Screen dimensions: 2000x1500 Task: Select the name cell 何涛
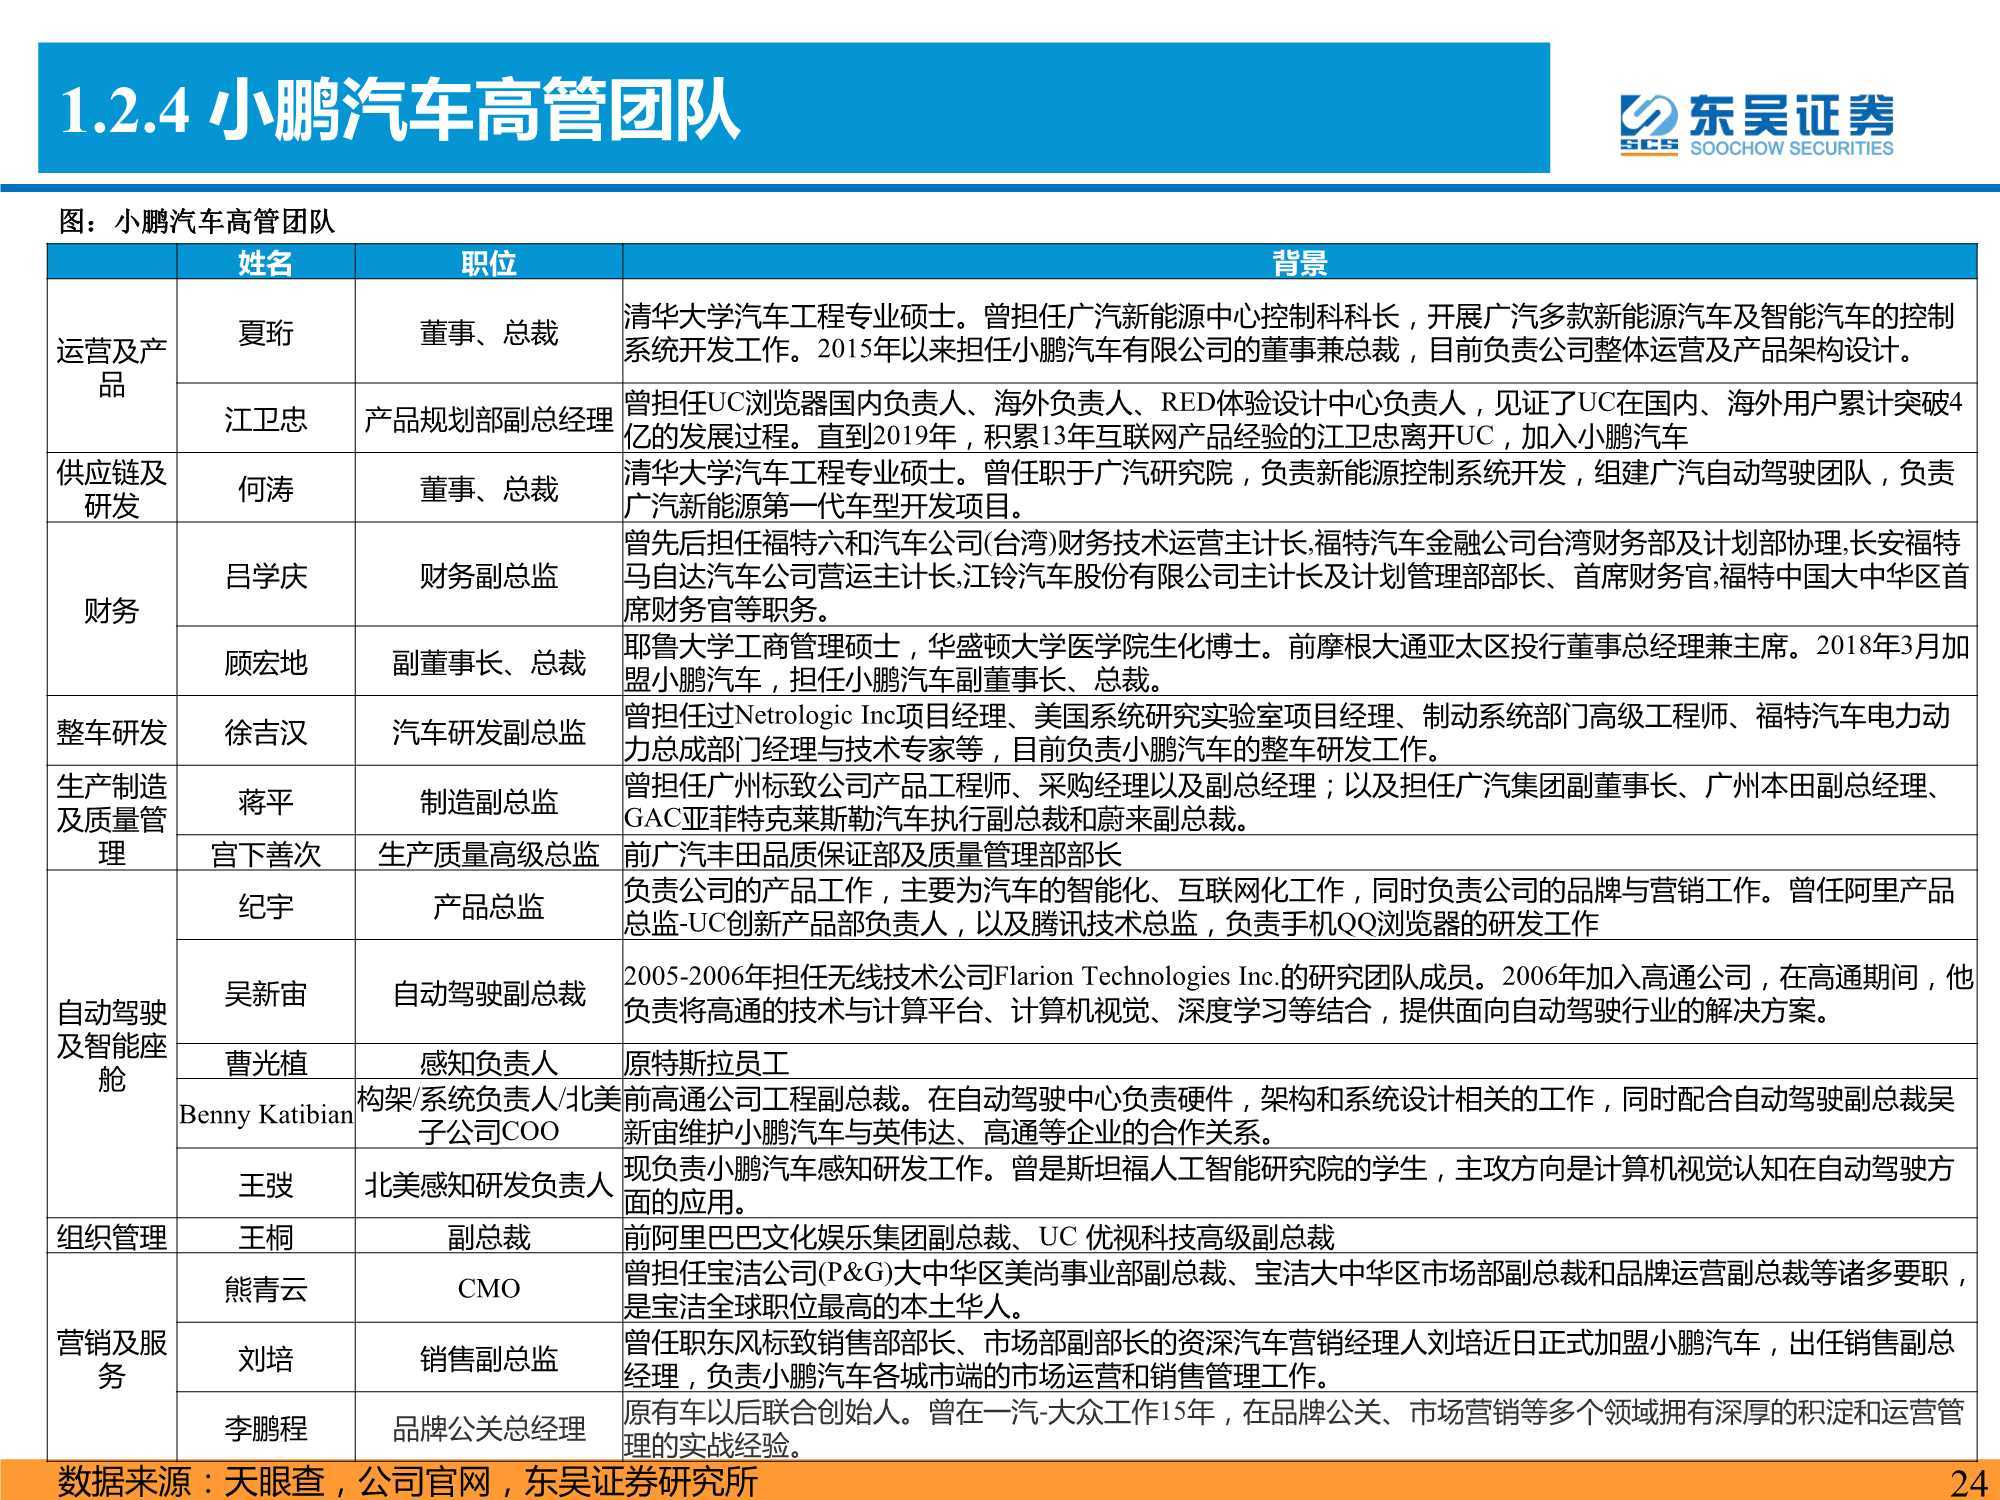pyautogui.click(x=265, y=488)
